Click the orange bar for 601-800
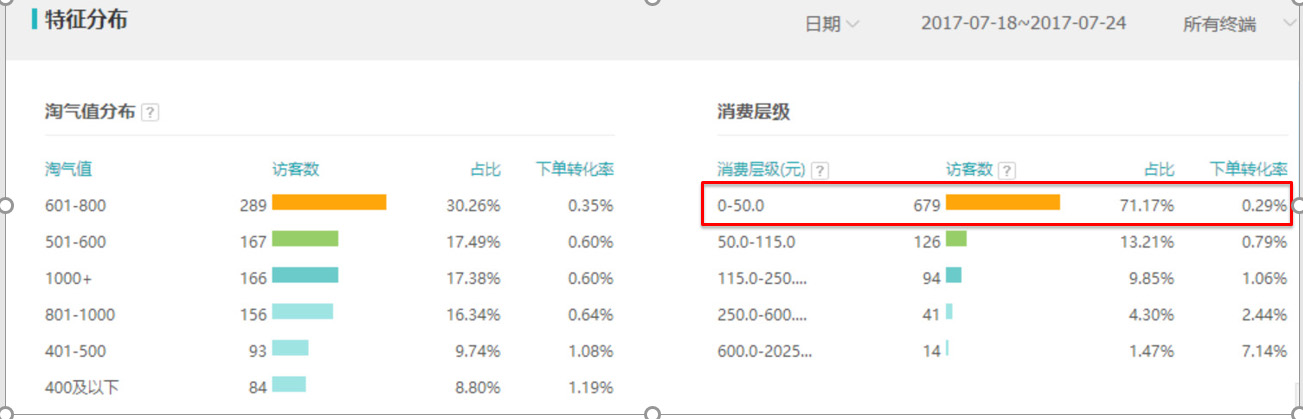Screen dimensions: 1303x419 (329, 203)
